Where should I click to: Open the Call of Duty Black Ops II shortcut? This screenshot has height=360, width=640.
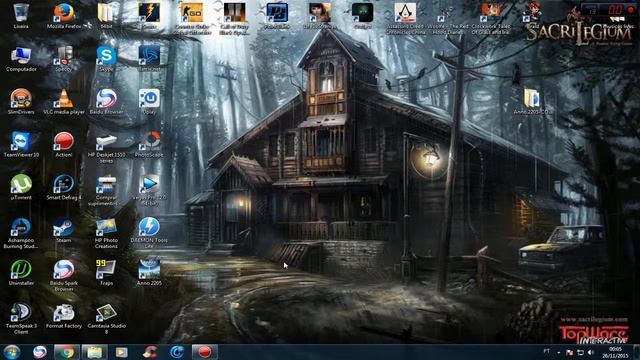(234, 17)
